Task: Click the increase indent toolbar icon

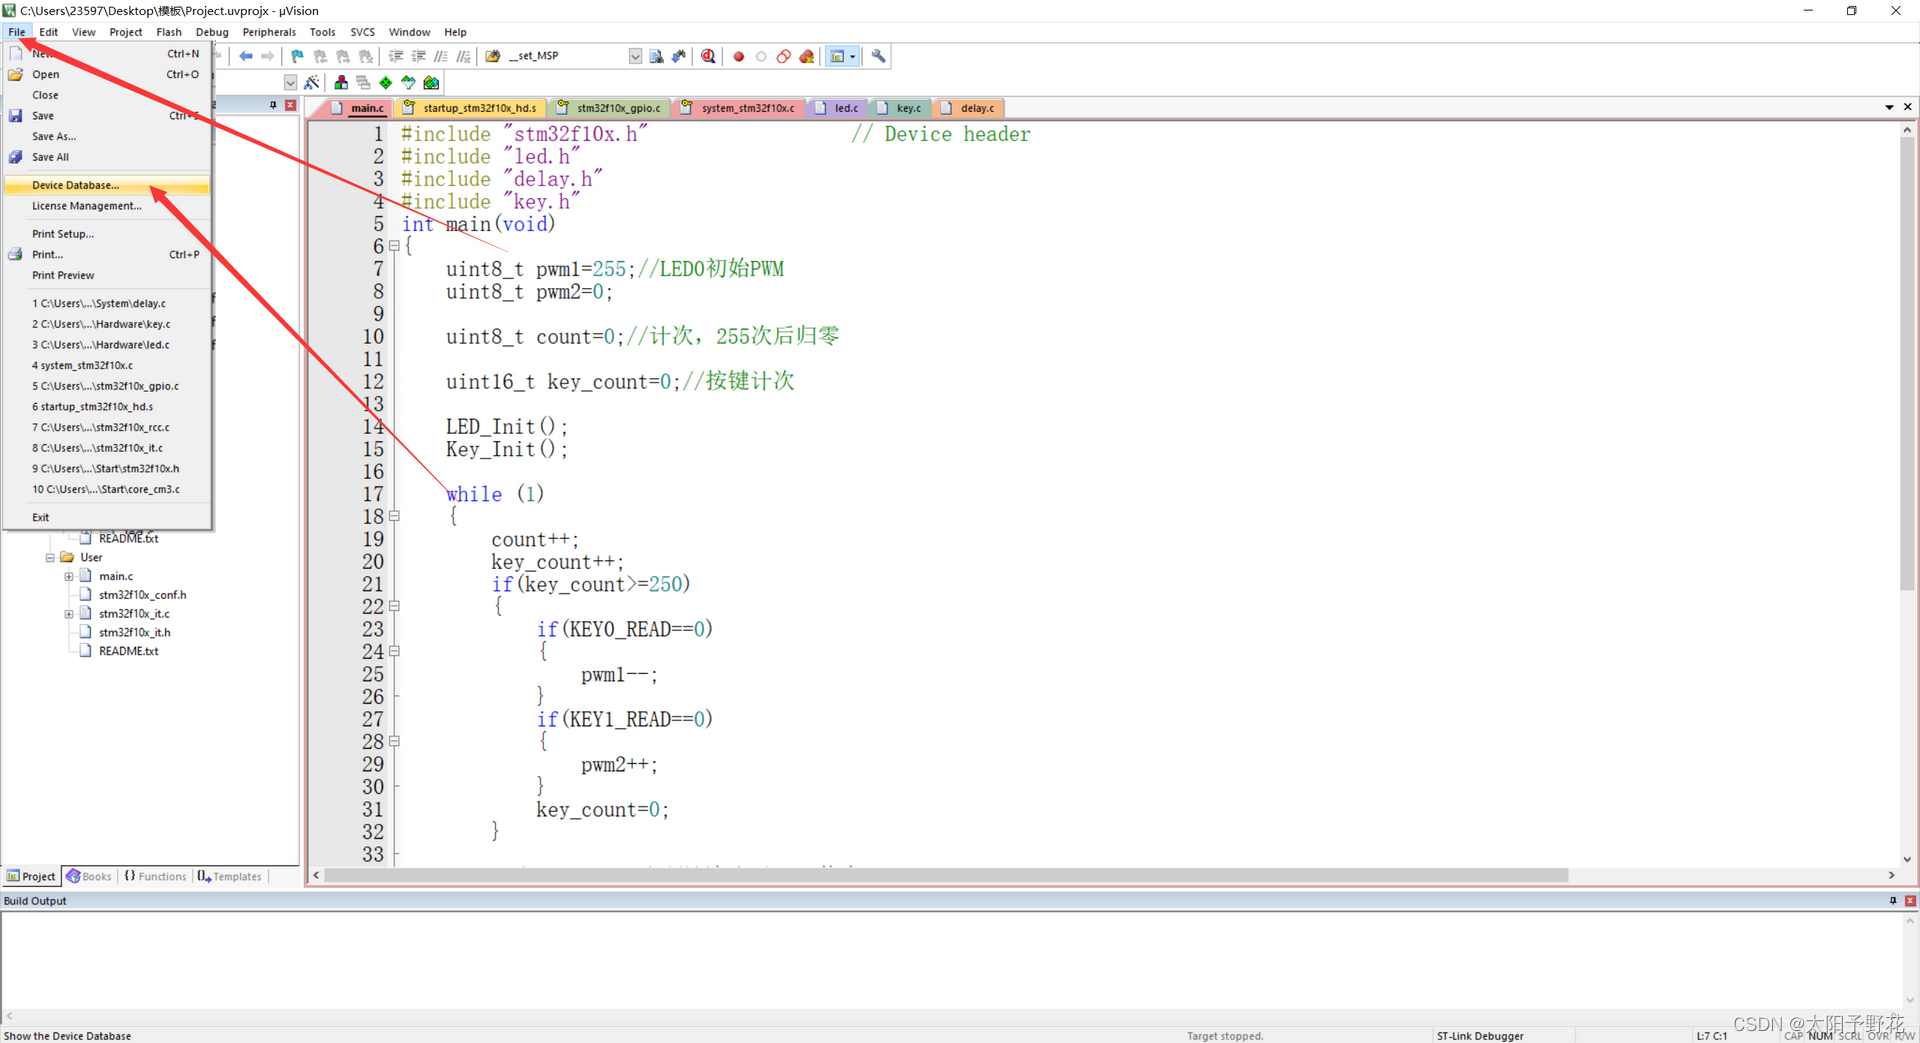Action: point(396,56)
